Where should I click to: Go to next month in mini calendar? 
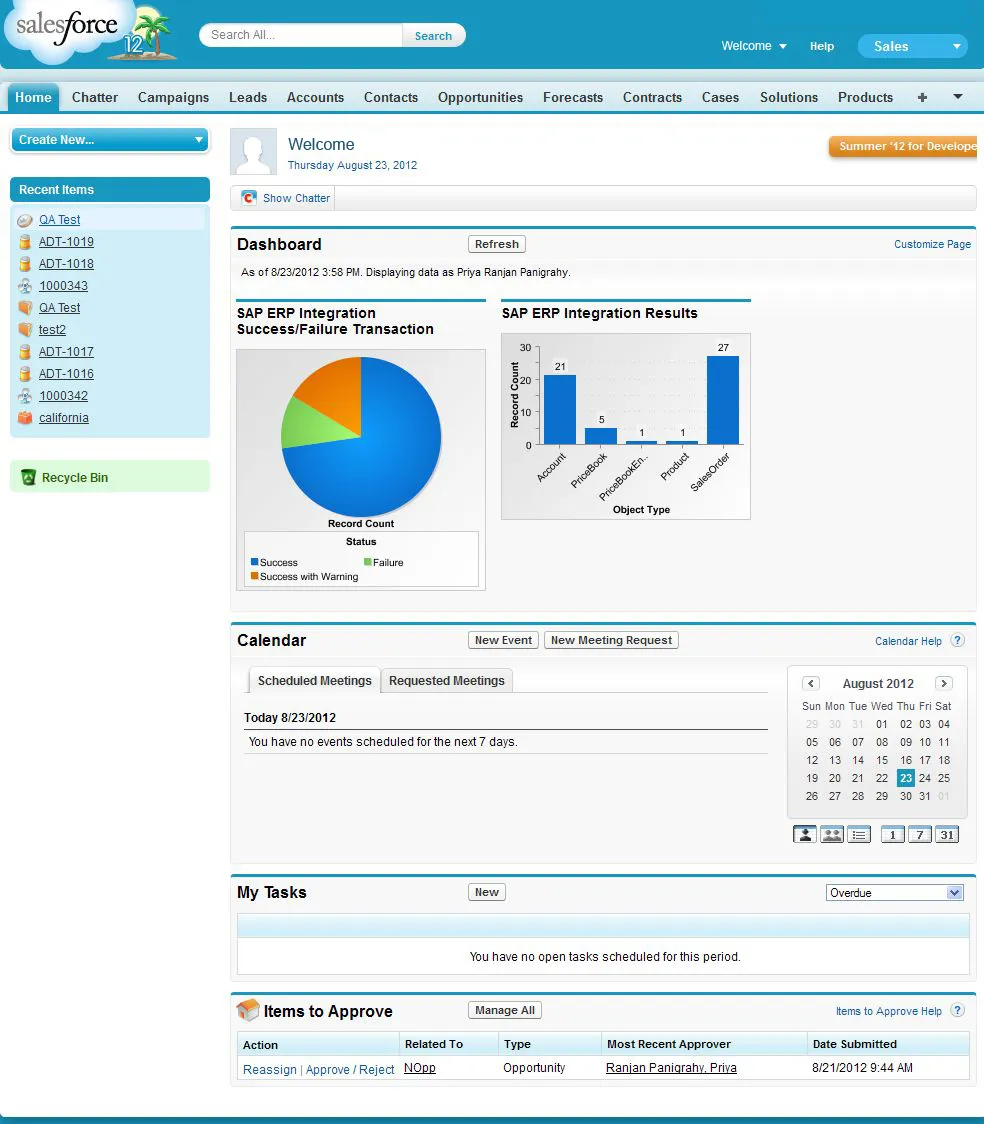(944, 684)
